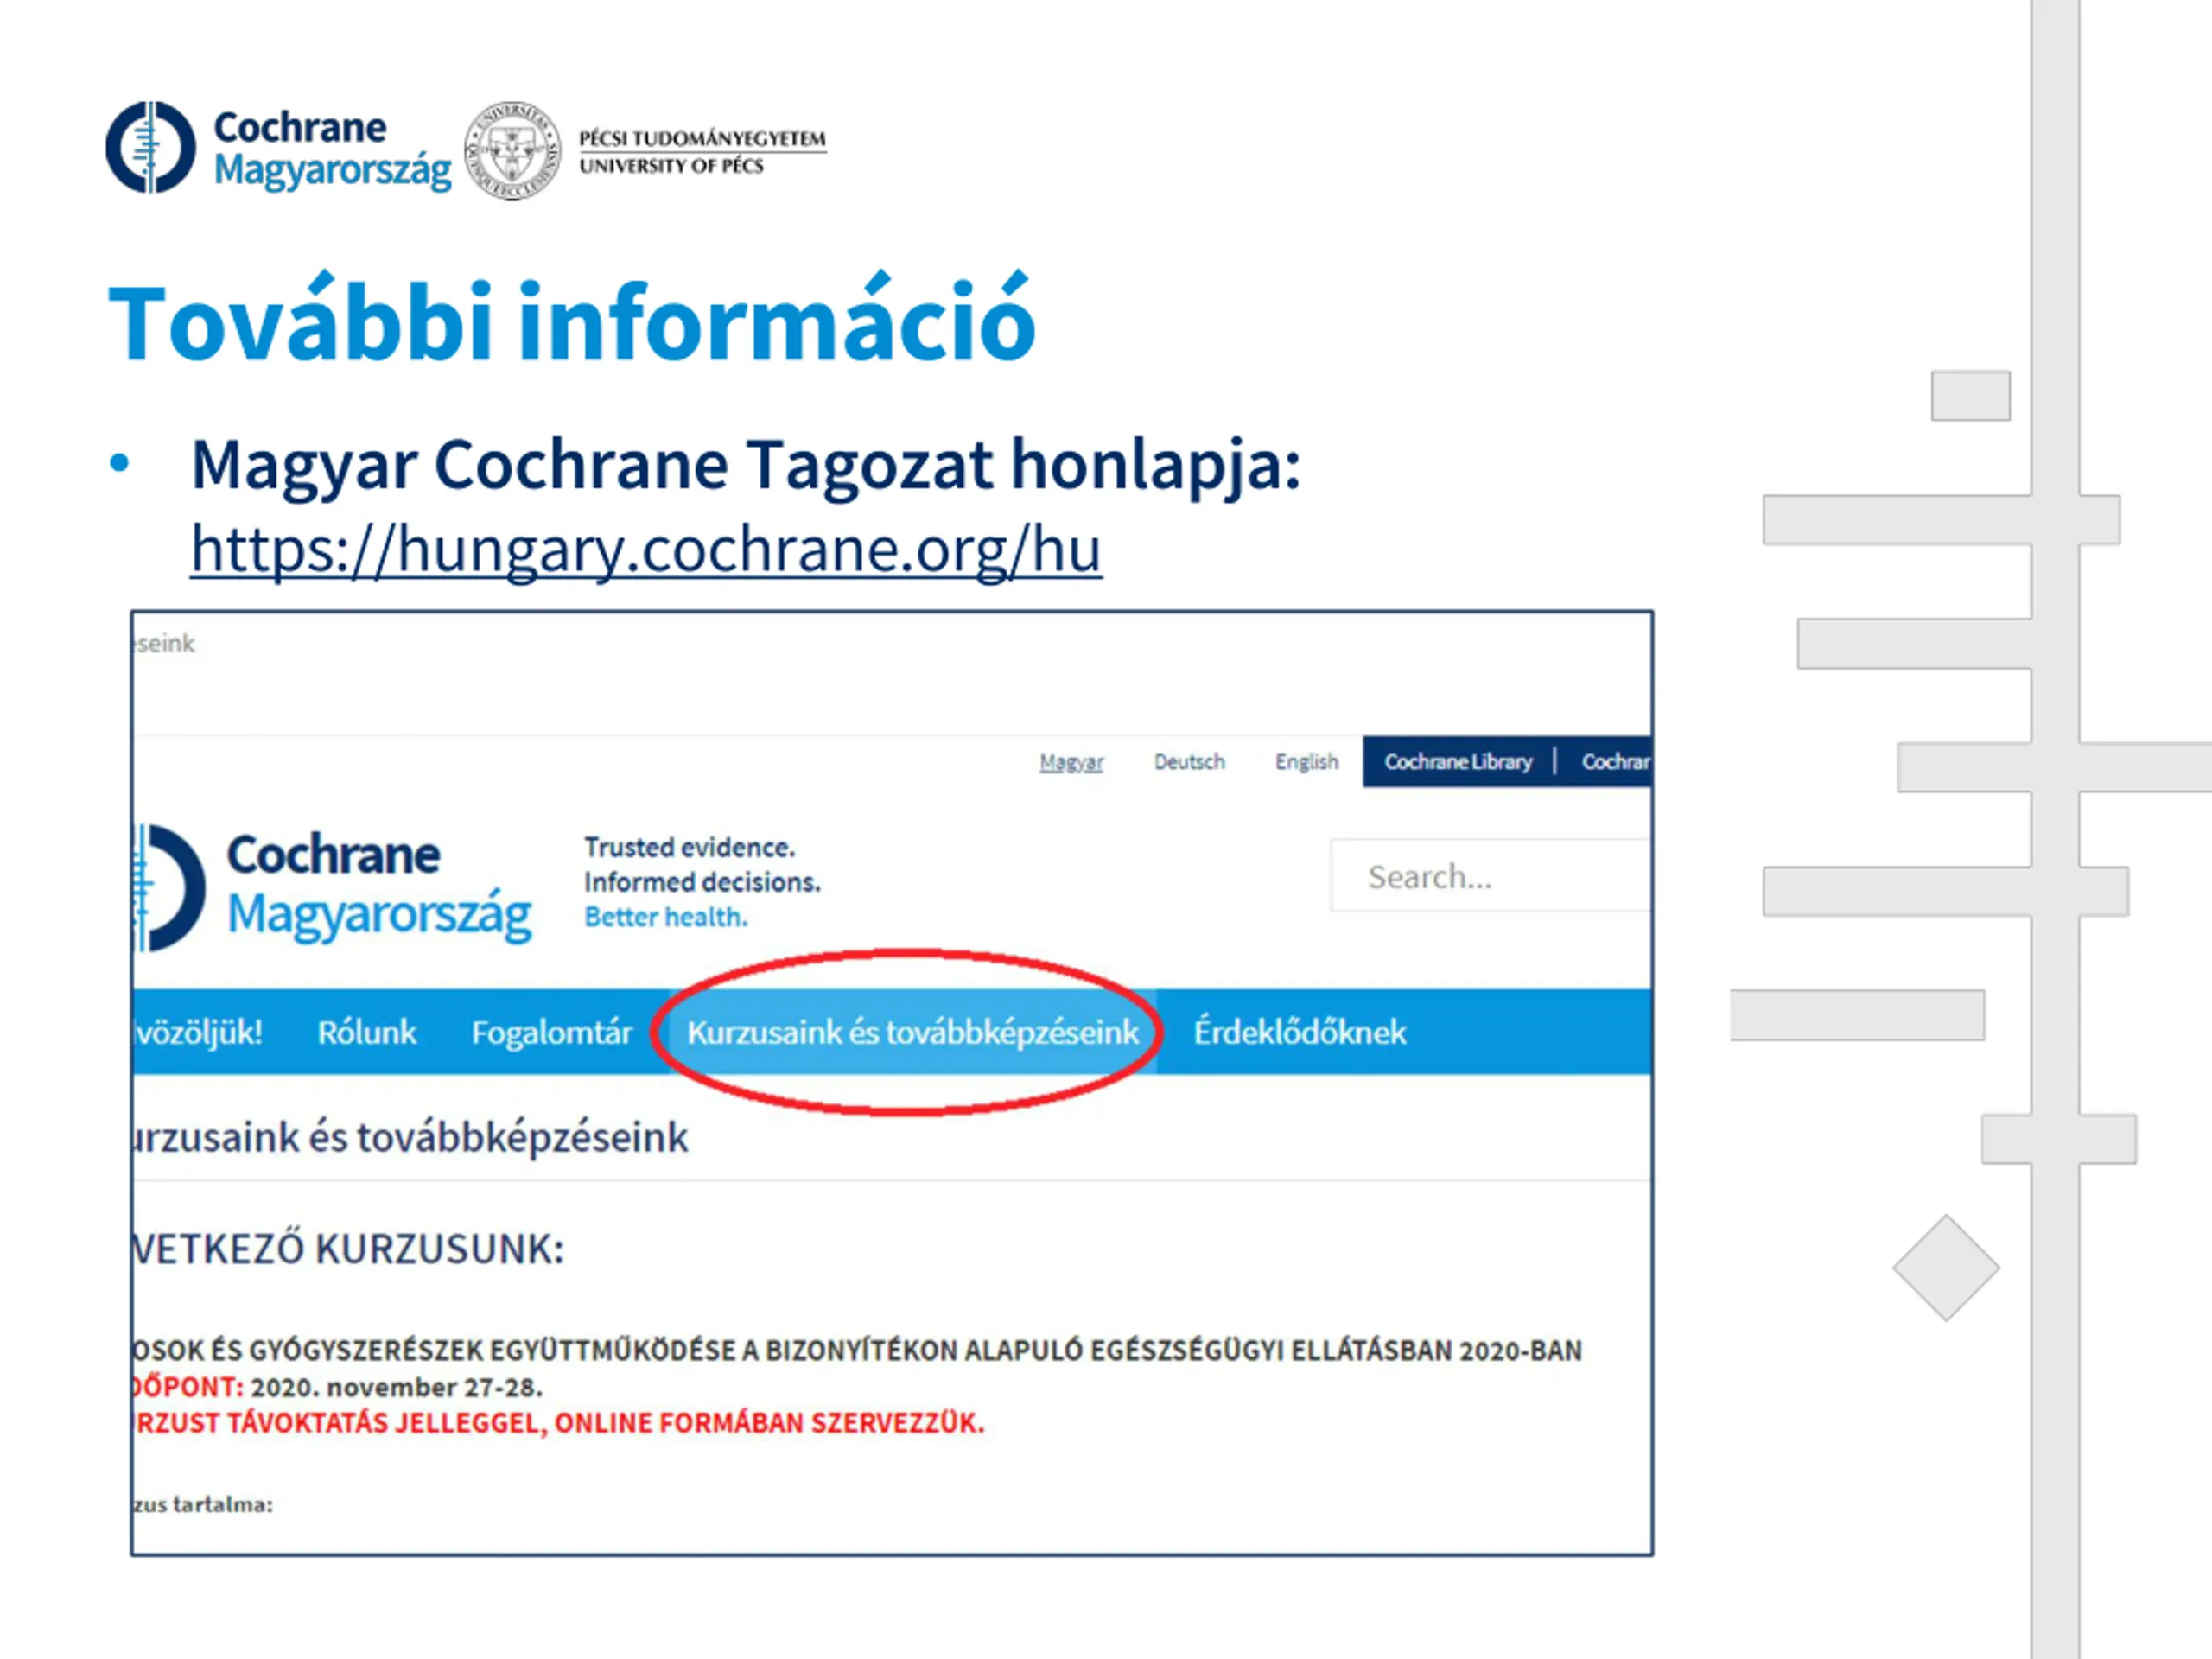
Task: Switch website language to Deutsch
Action: click(x=1189, y=762)
